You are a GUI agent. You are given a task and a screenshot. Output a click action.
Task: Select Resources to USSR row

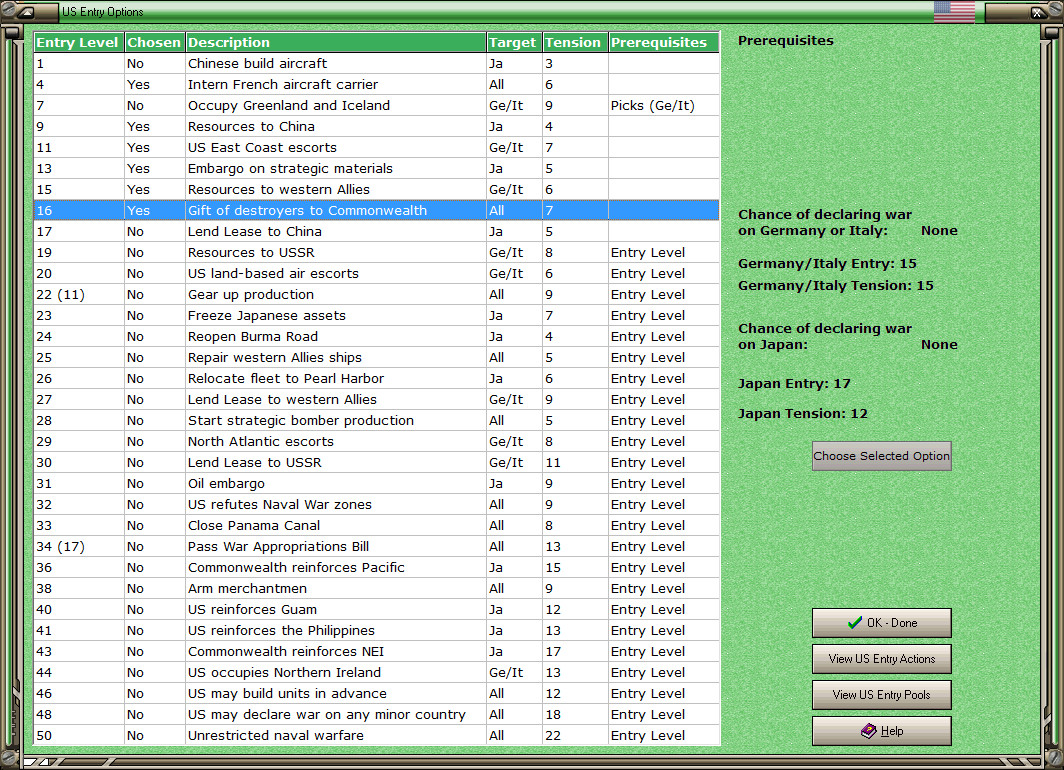(377, 252)
